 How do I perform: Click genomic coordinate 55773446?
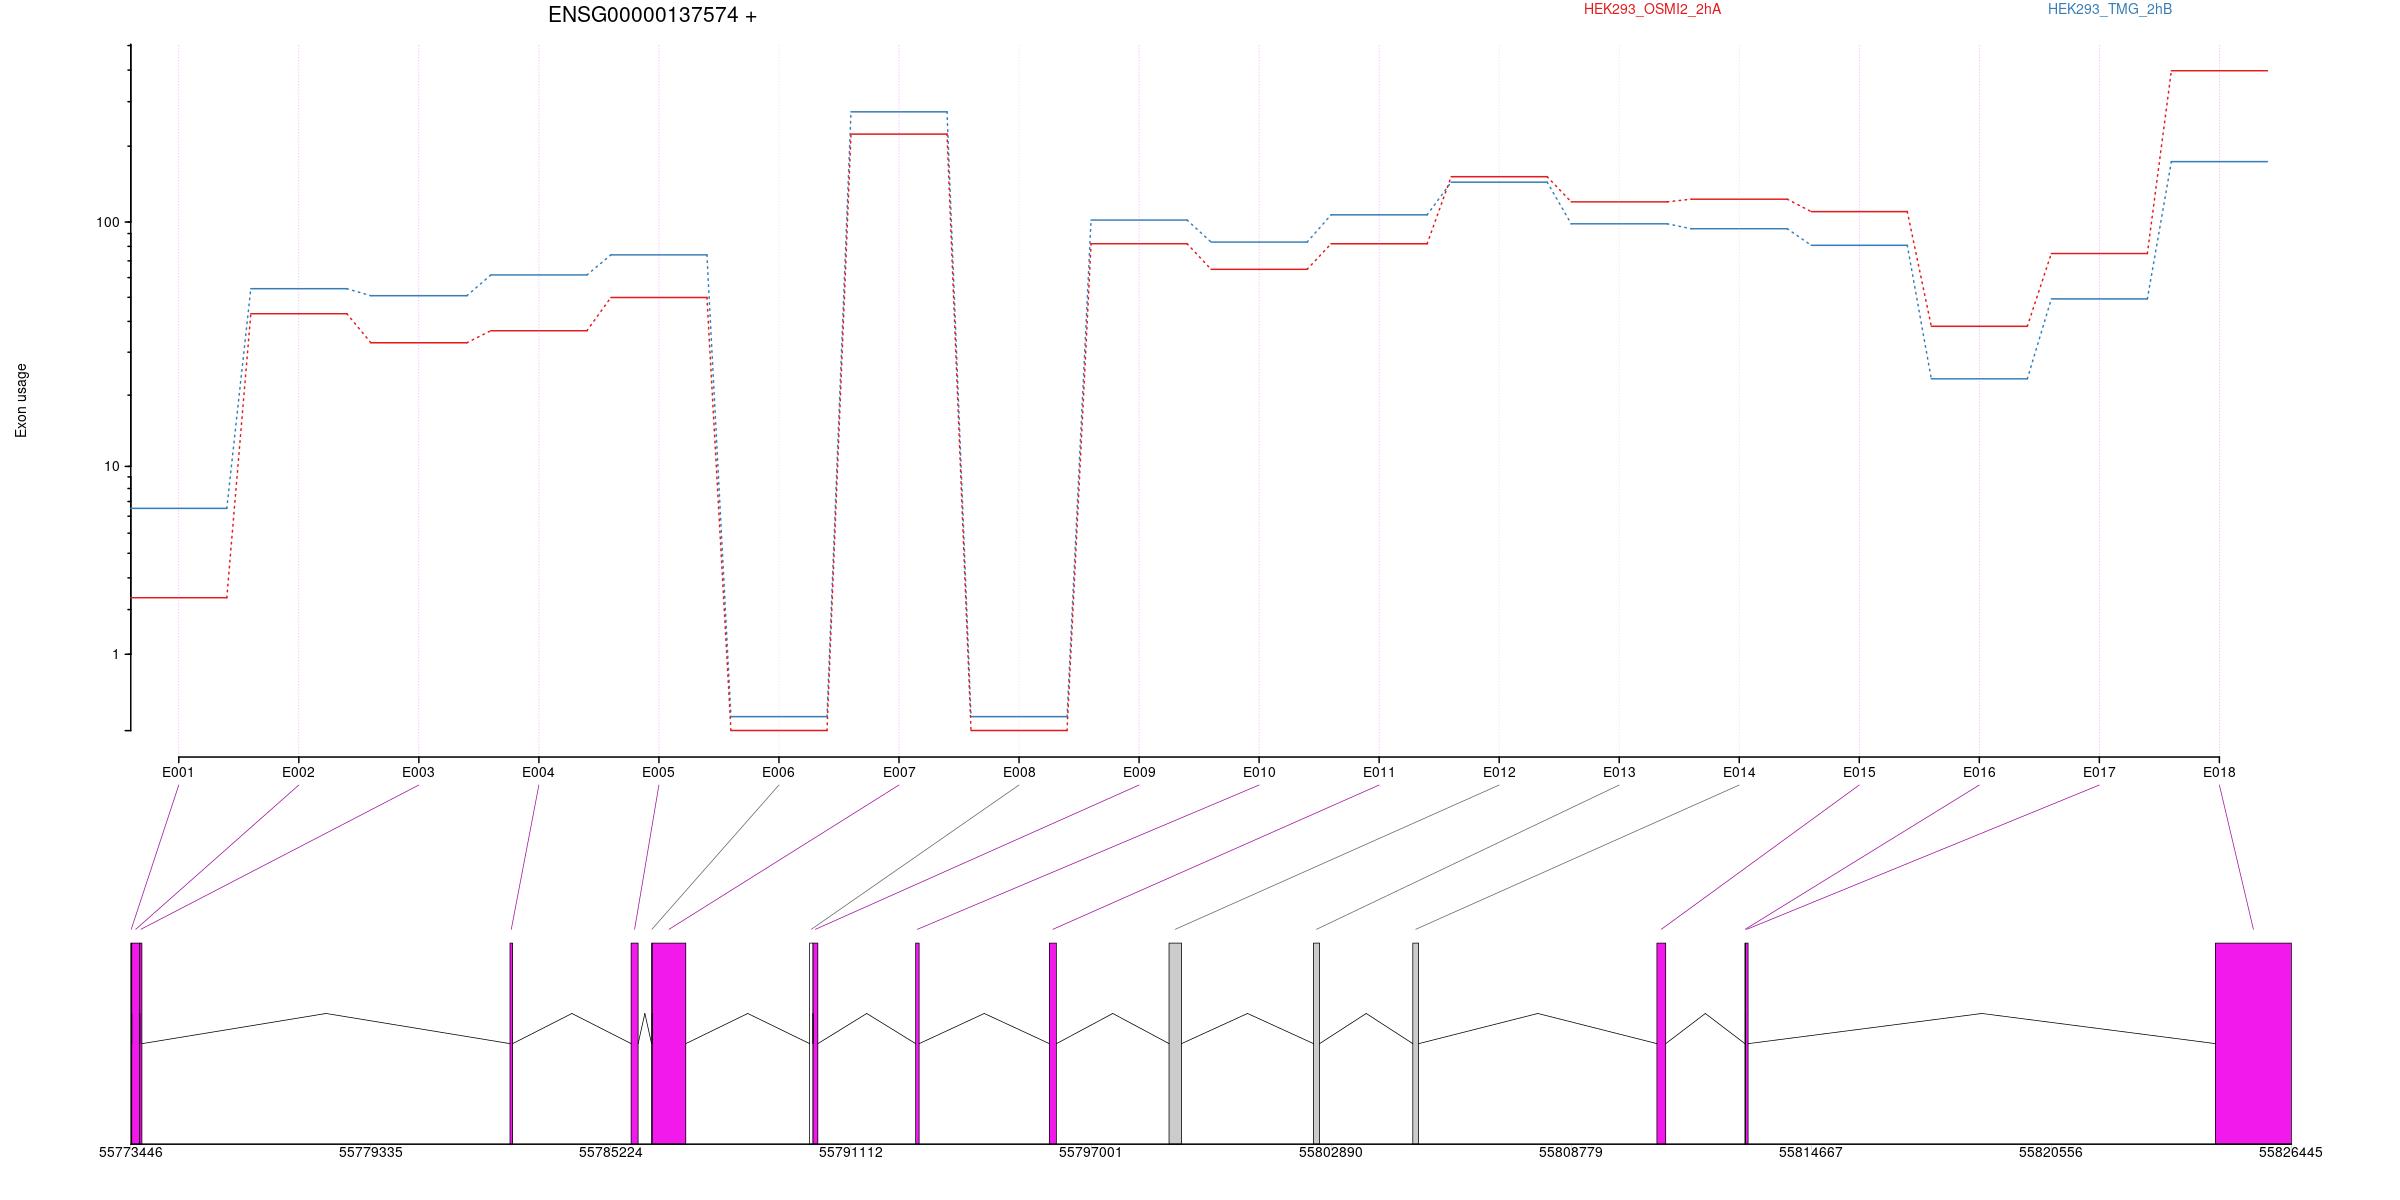tap(131, 1152)
